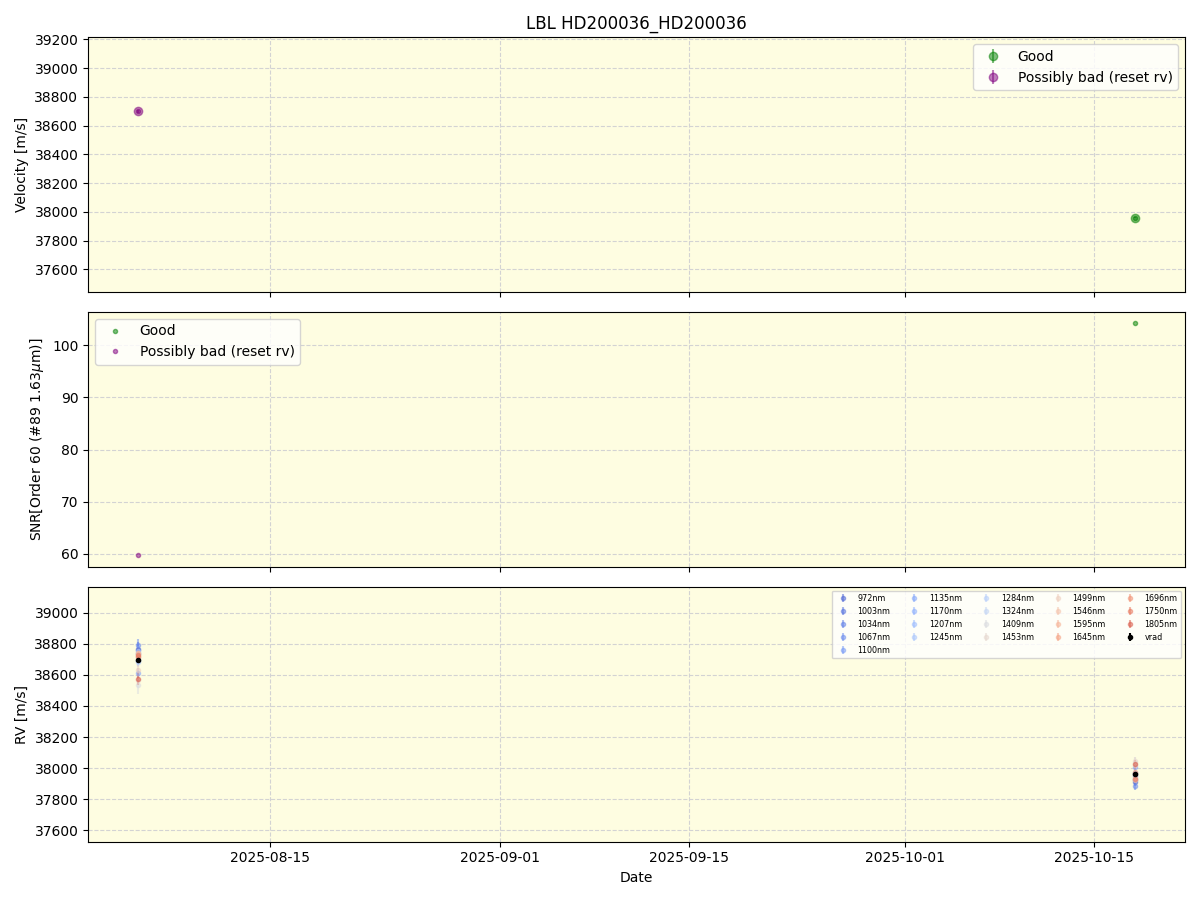Viewport: 1200px width, 900px height.
Task: Select the 1645nm legend entry
Action: pos(1080,637)
